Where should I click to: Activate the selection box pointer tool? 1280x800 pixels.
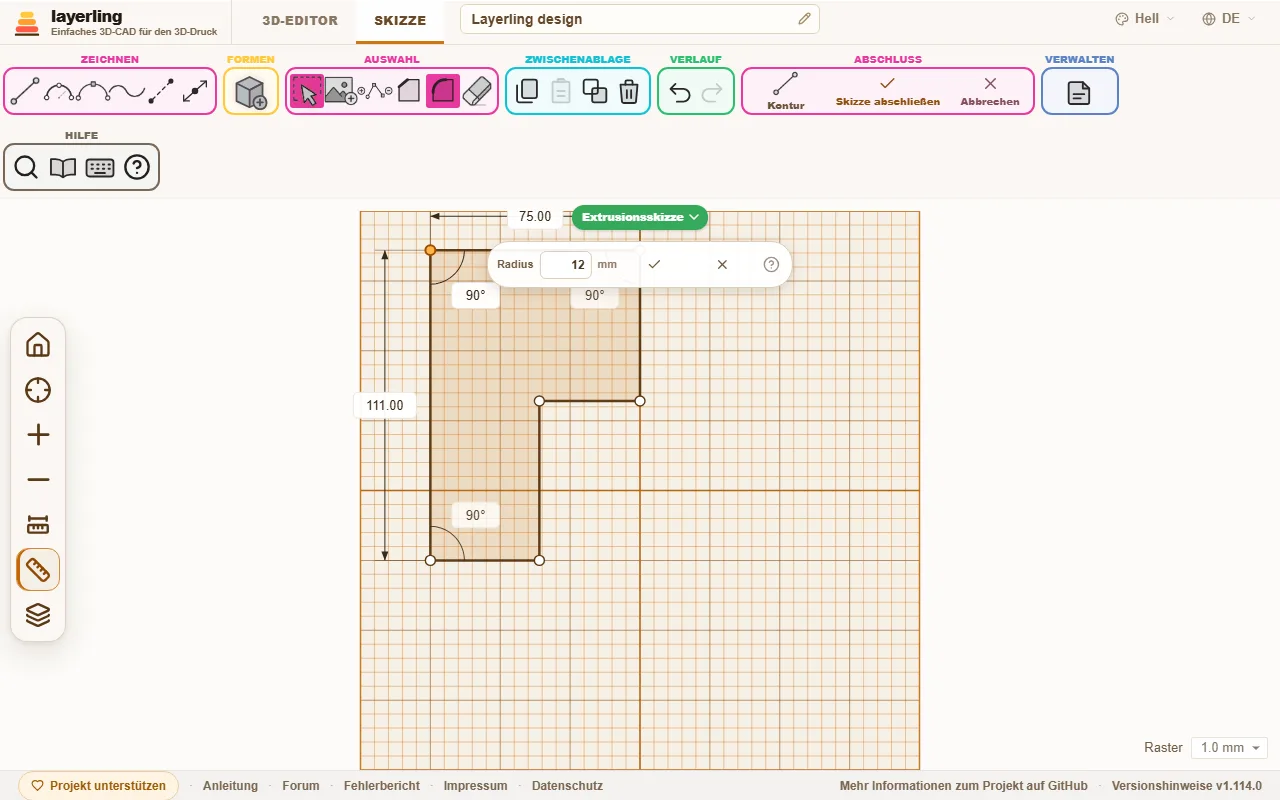[307, 92]
